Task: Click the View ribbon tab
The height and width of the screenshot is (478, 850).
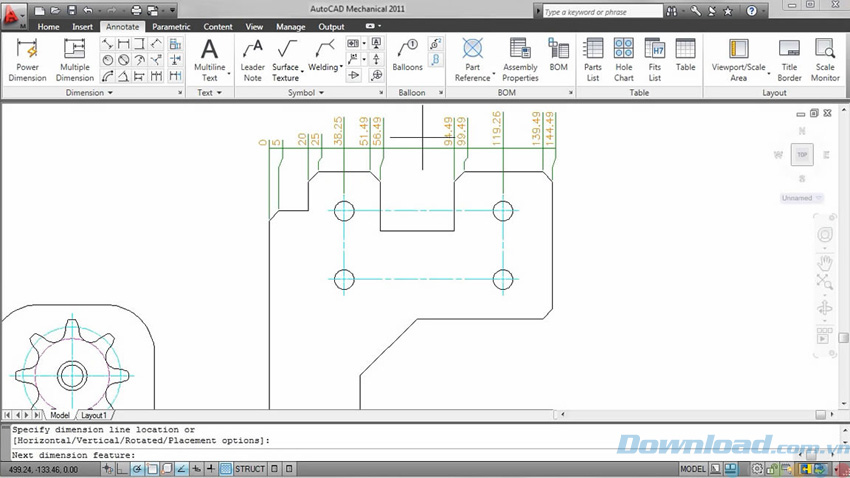Action: [x=254, y=27]
